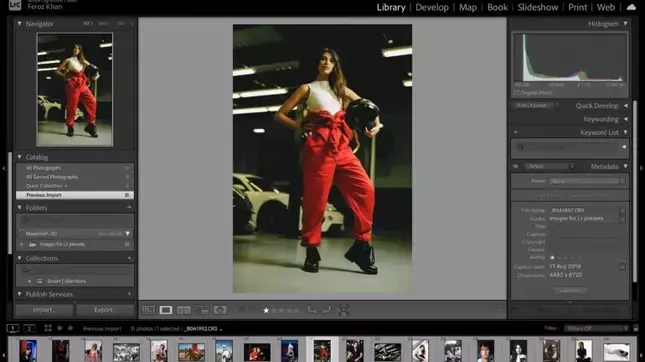Add keyword using plus next to Keyword List
Viewport: 645px width, 362px height.
coord(516,132)
